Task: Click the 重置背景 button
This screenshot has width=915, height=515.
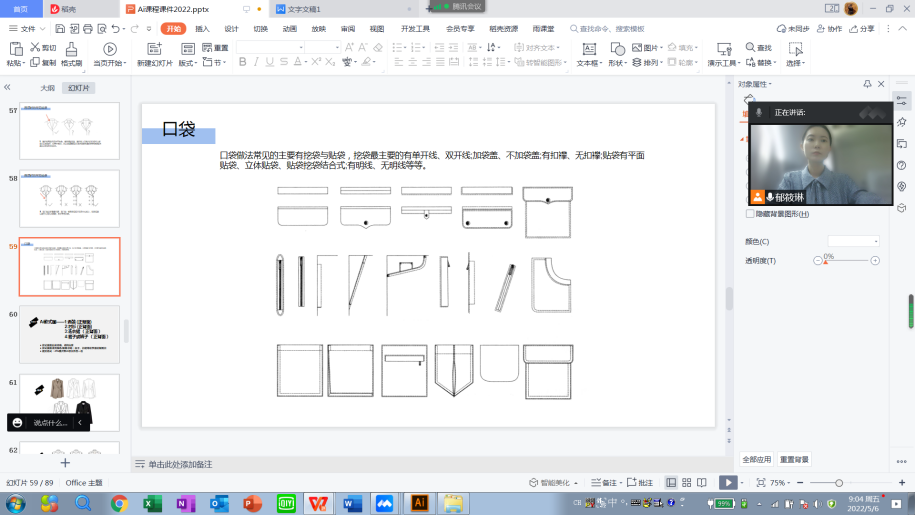Action: [x=795, y=459]
